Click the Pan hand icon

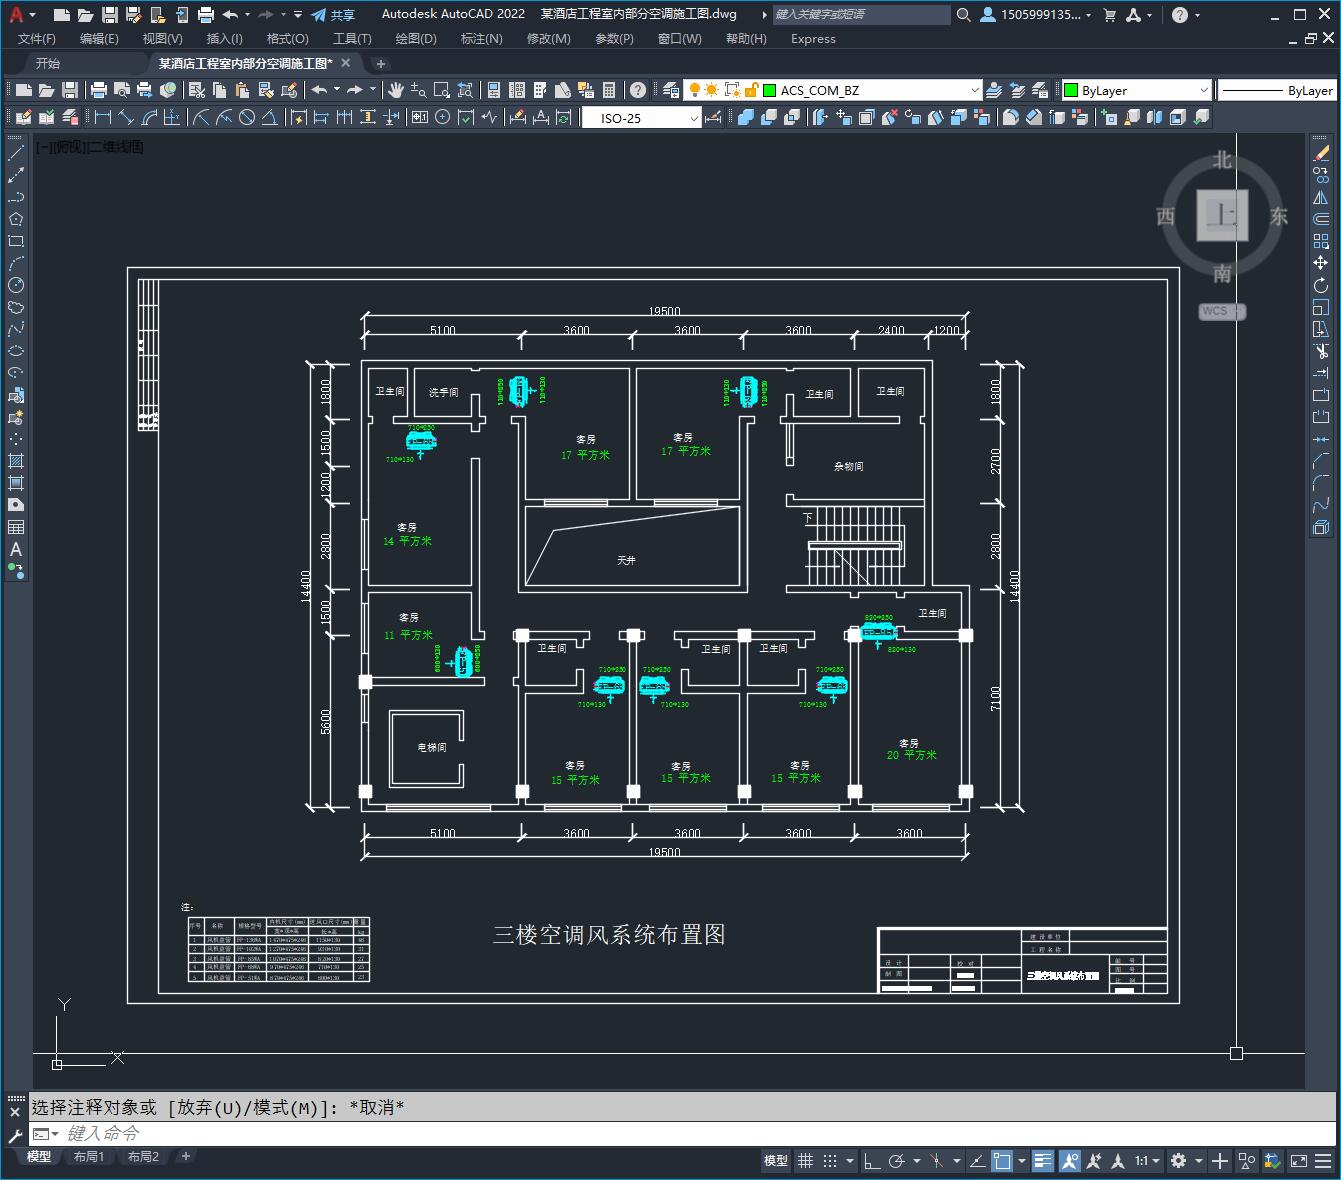click(x=396, y=90)
